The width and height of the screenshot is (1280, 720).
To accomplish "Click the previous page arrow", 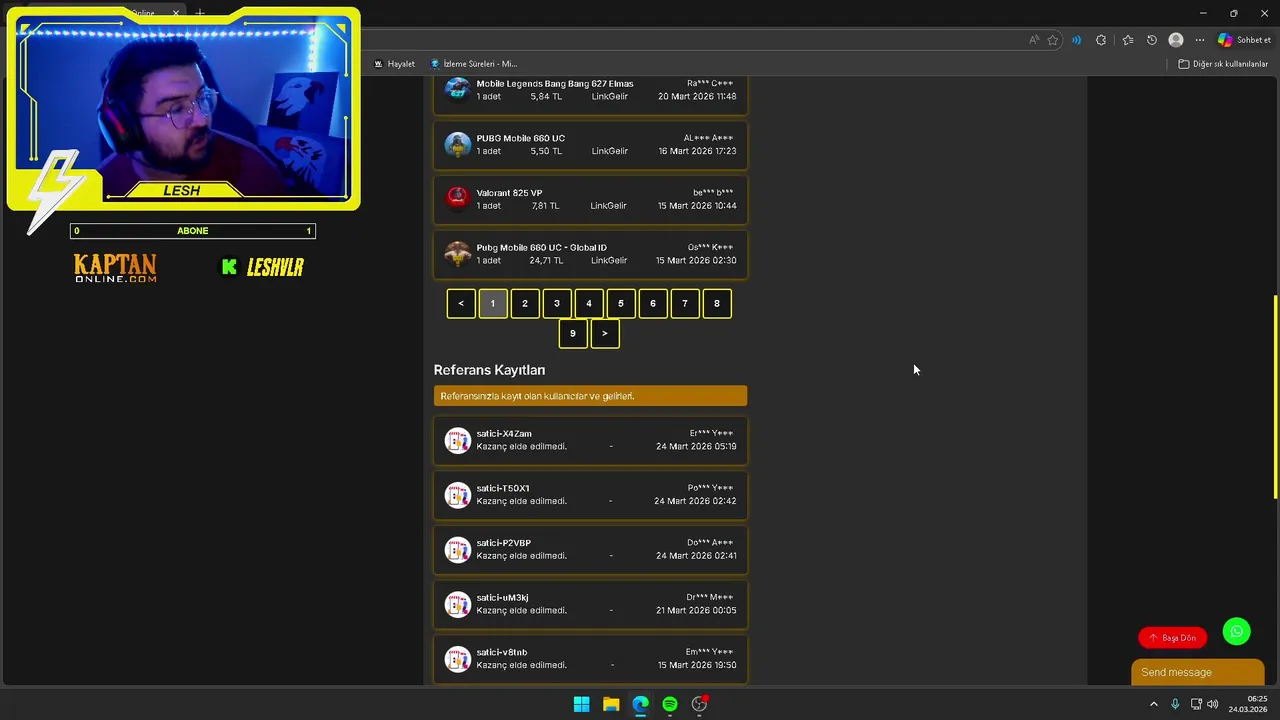I will 461,303.
